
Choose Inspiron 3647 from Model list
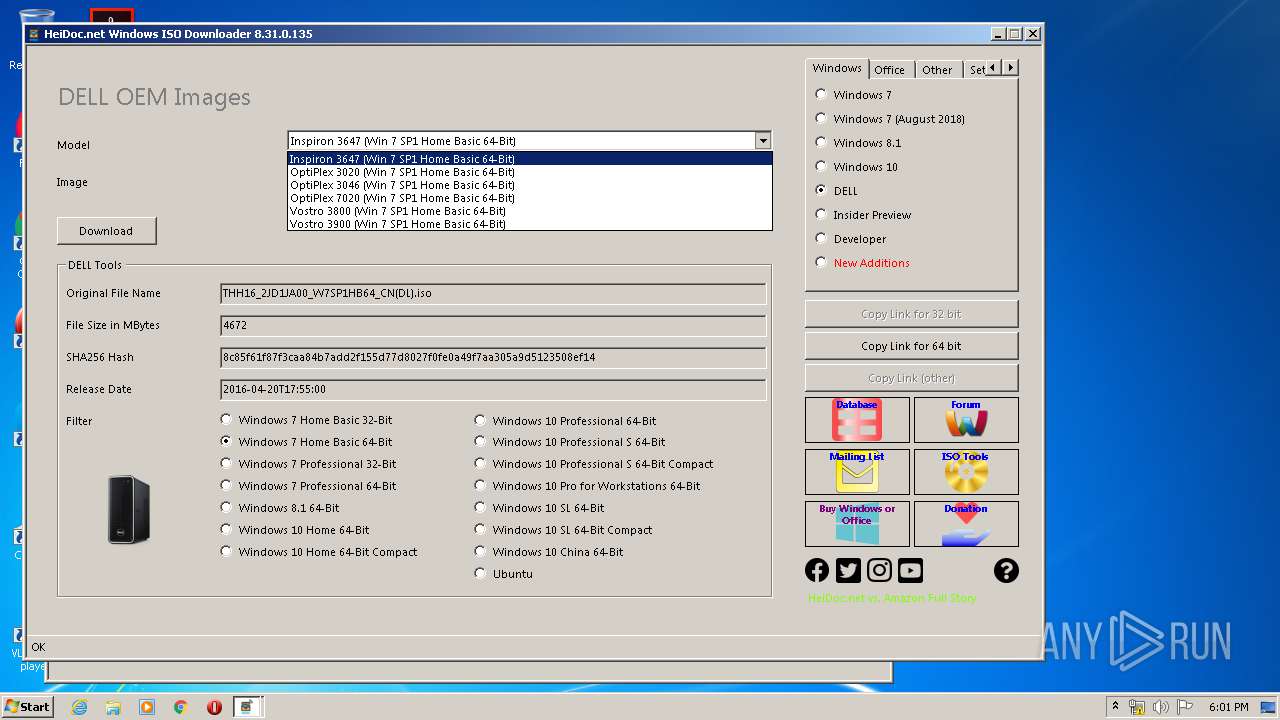click(530, 159)
